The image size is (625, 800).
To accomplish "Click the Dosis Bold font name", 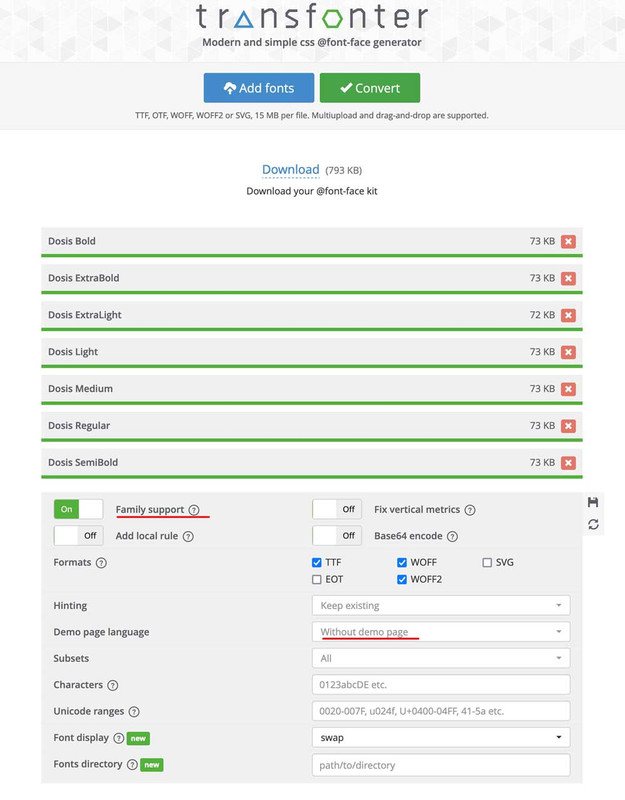I will tap(71, 241).
